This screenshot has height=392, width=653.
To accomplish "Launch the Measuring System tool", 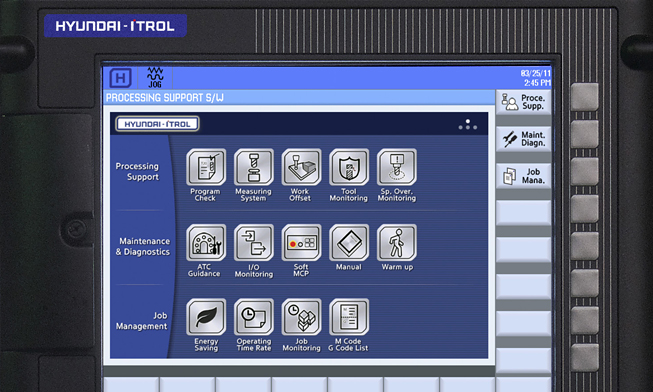I will click(254, 167).
